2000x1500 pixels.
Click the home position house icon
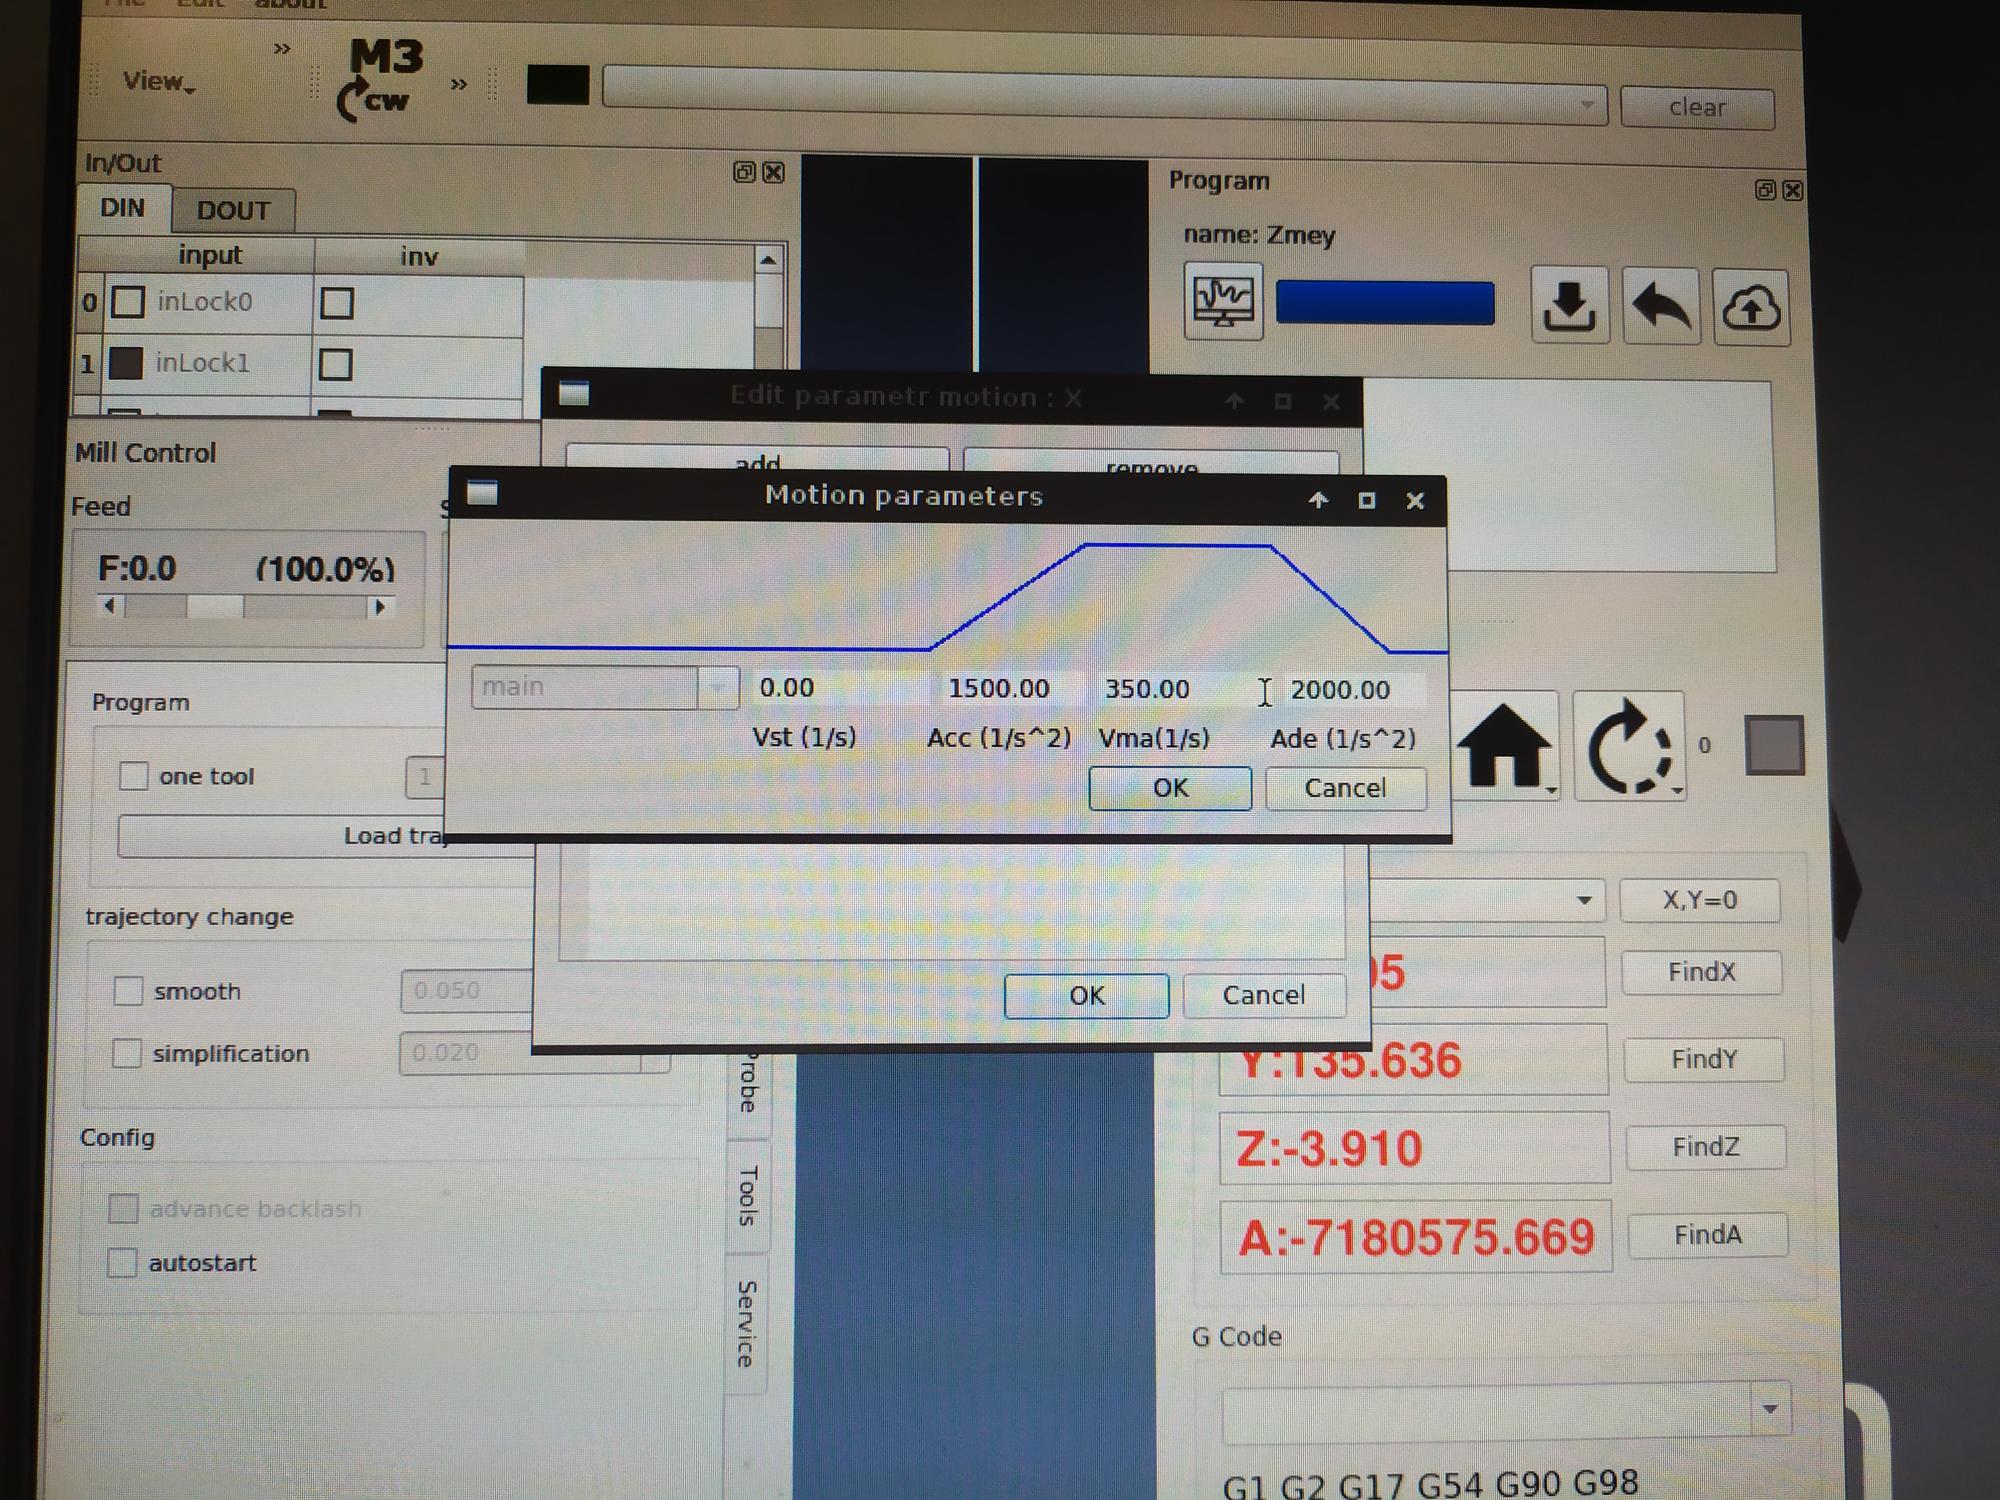pyautogui.click(x=1504, y=745)
